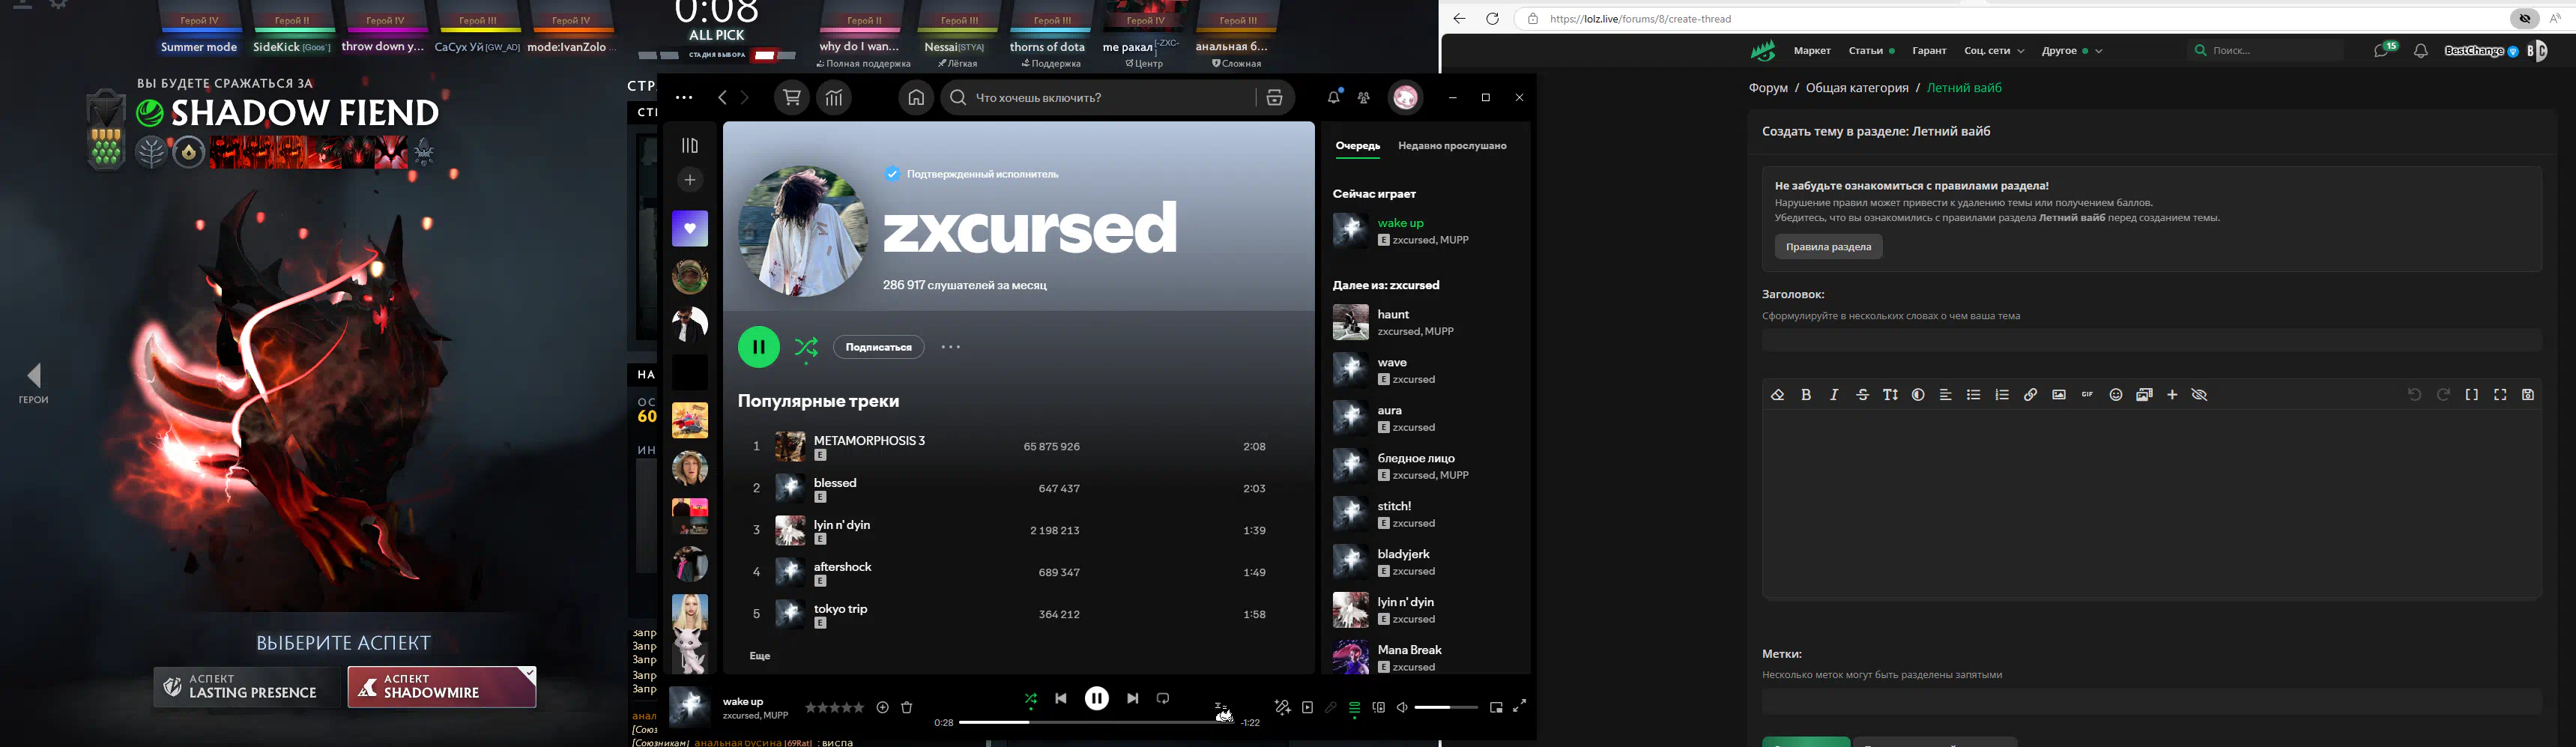This screenshot has width=2576, height=747.
Task: Skip to previous track in Spotify
Action: [x=1061, y=699]
